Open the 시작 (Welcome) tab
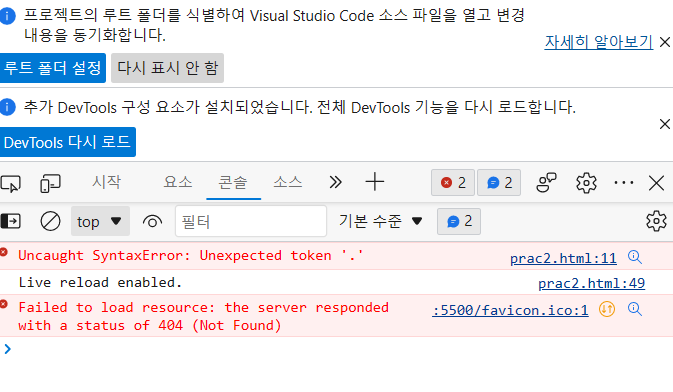Screen dimensions: 673x392 click(106, 182)
